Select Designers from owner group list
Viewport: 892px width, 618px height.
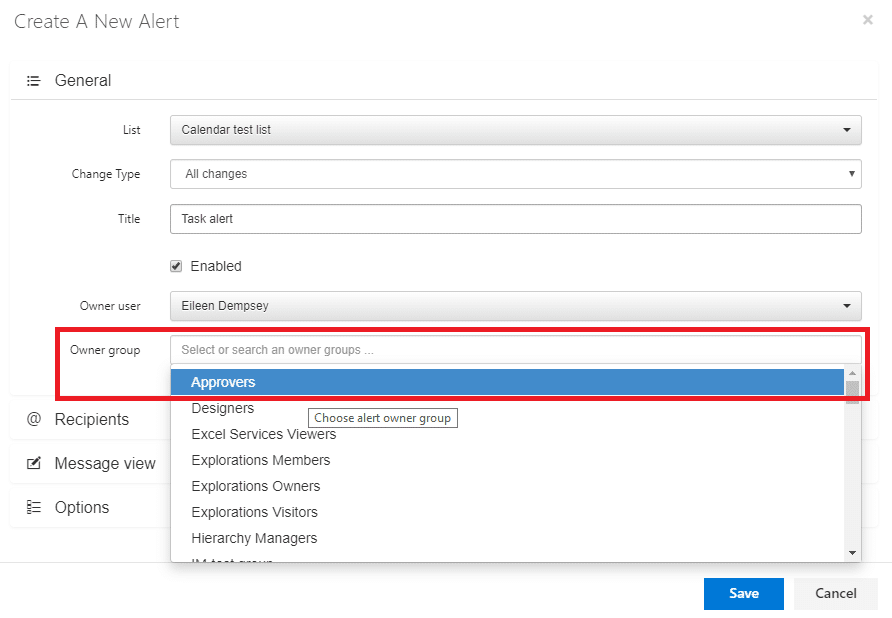tap(507, 408)
